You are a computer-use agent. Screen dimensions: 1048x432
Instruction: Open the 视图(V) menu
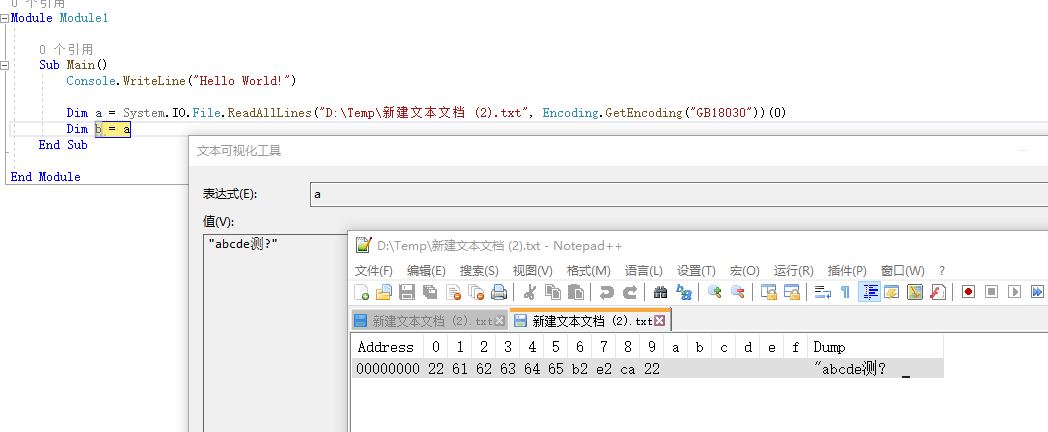coord(533,271)
